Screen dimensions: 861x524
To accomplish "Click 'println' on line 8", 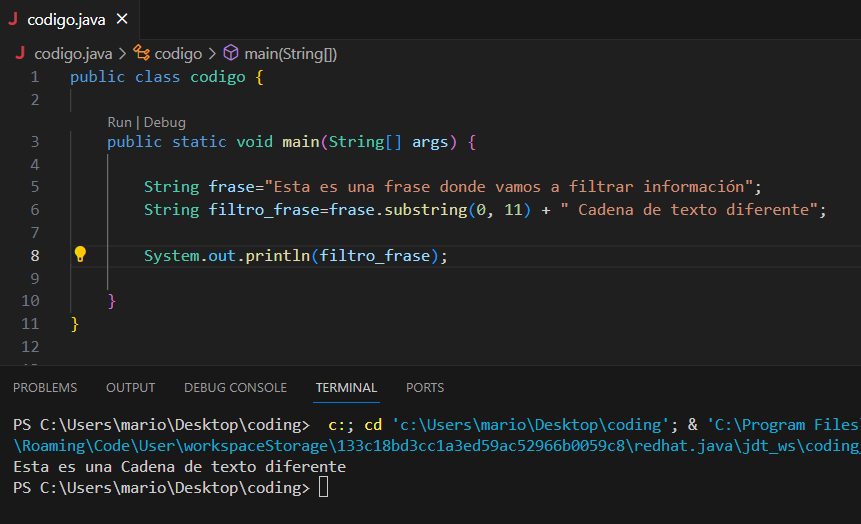I will [x=278, y=256].
